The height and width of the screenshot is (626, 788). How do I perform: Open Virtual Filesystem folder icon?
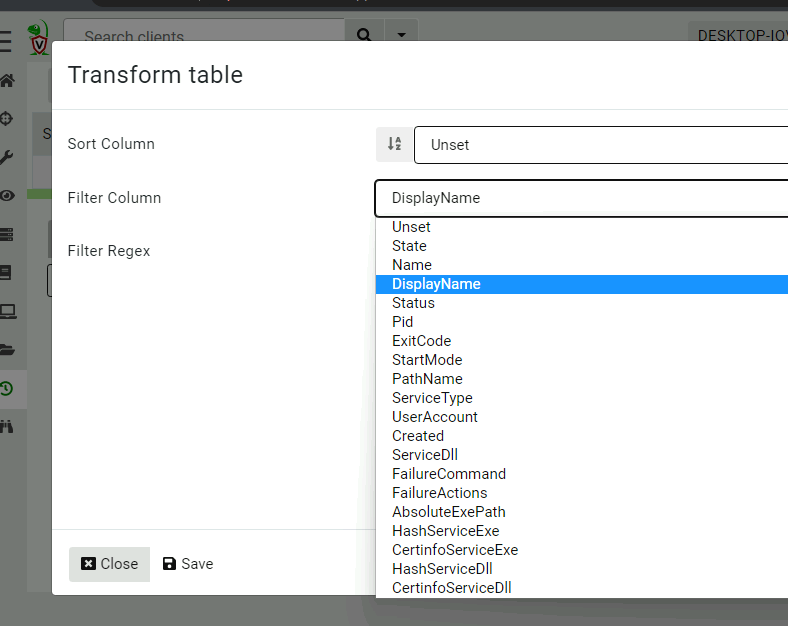pyautogui.click(x=7, y=349)
